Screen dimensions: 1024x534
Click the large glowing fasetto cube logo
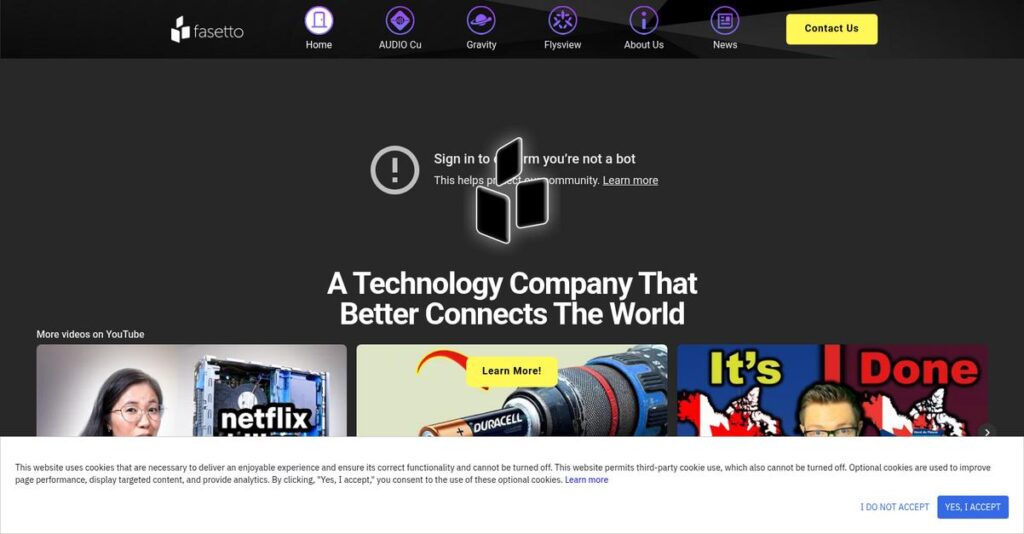coord(512,190)
